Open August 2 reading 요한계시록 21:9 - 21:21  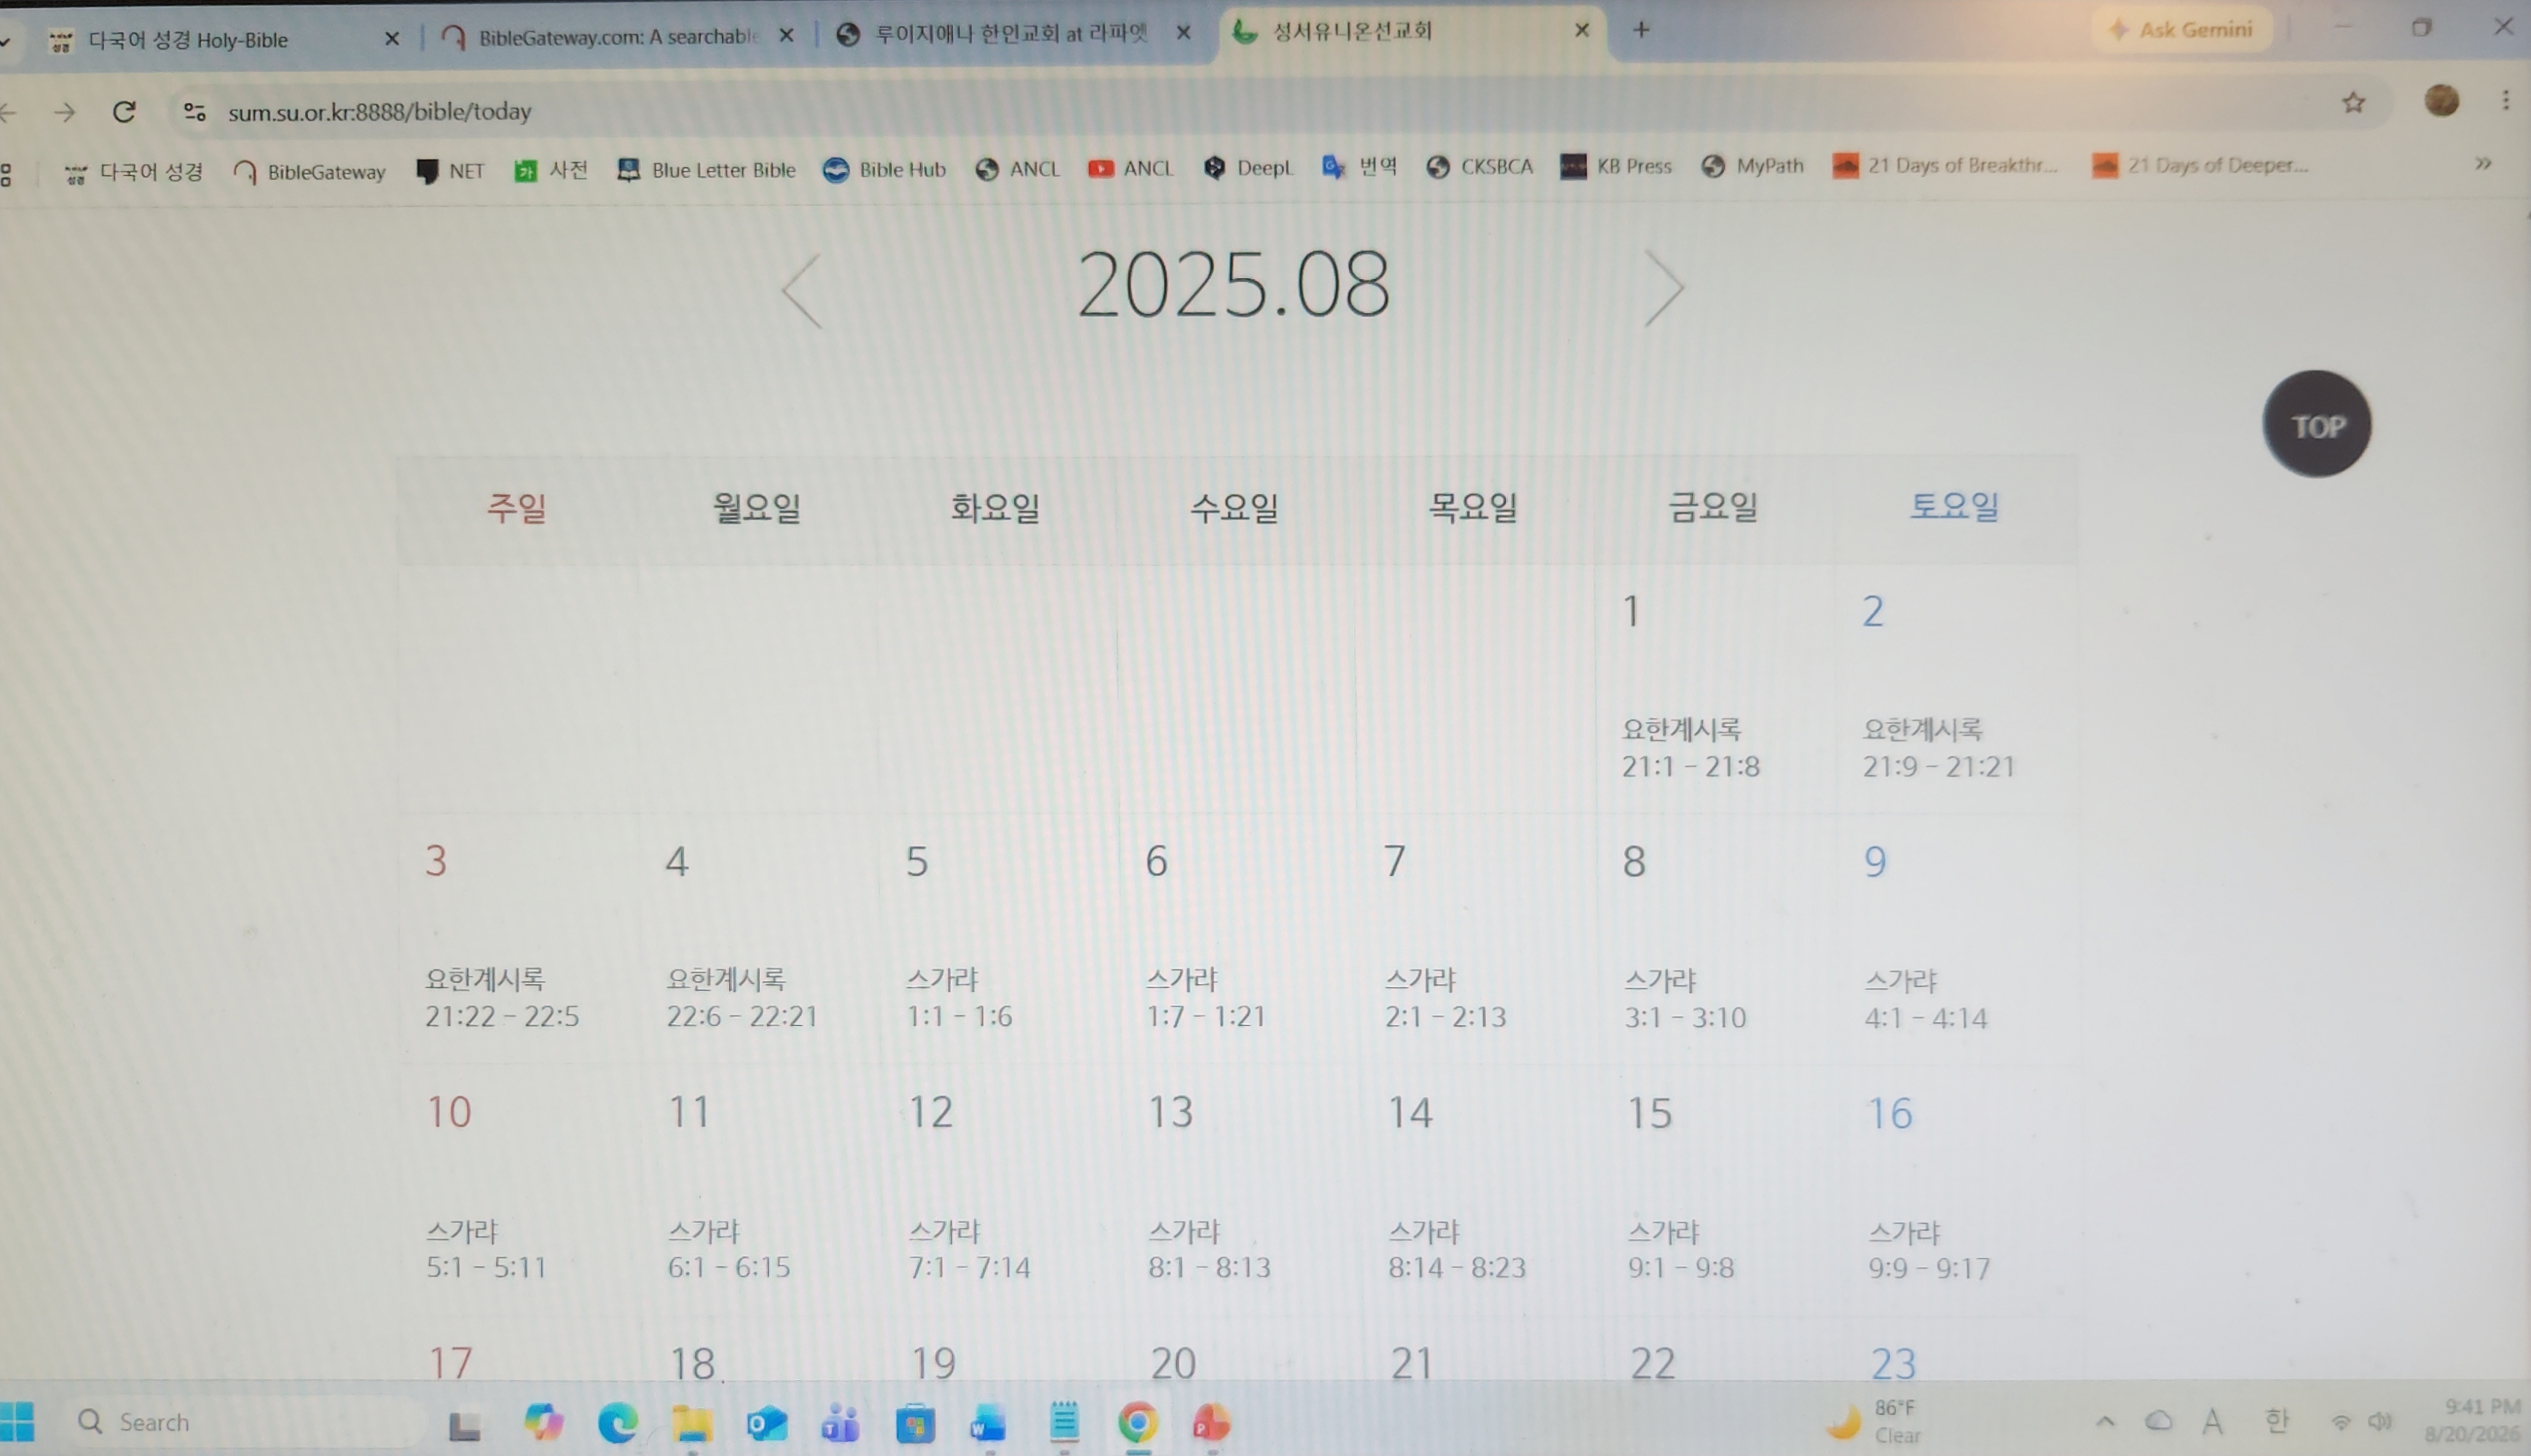[x=1938, y=747]
